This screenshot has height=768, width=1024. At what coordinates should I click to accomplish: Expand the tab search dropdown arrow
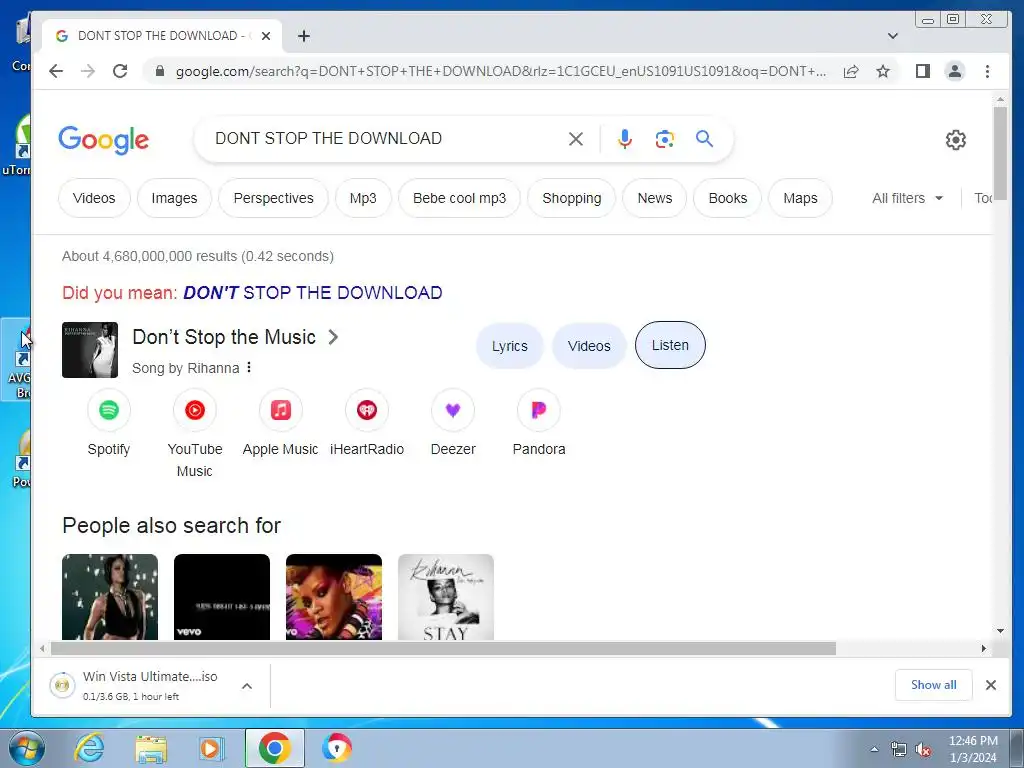click(x=893, y=36)
